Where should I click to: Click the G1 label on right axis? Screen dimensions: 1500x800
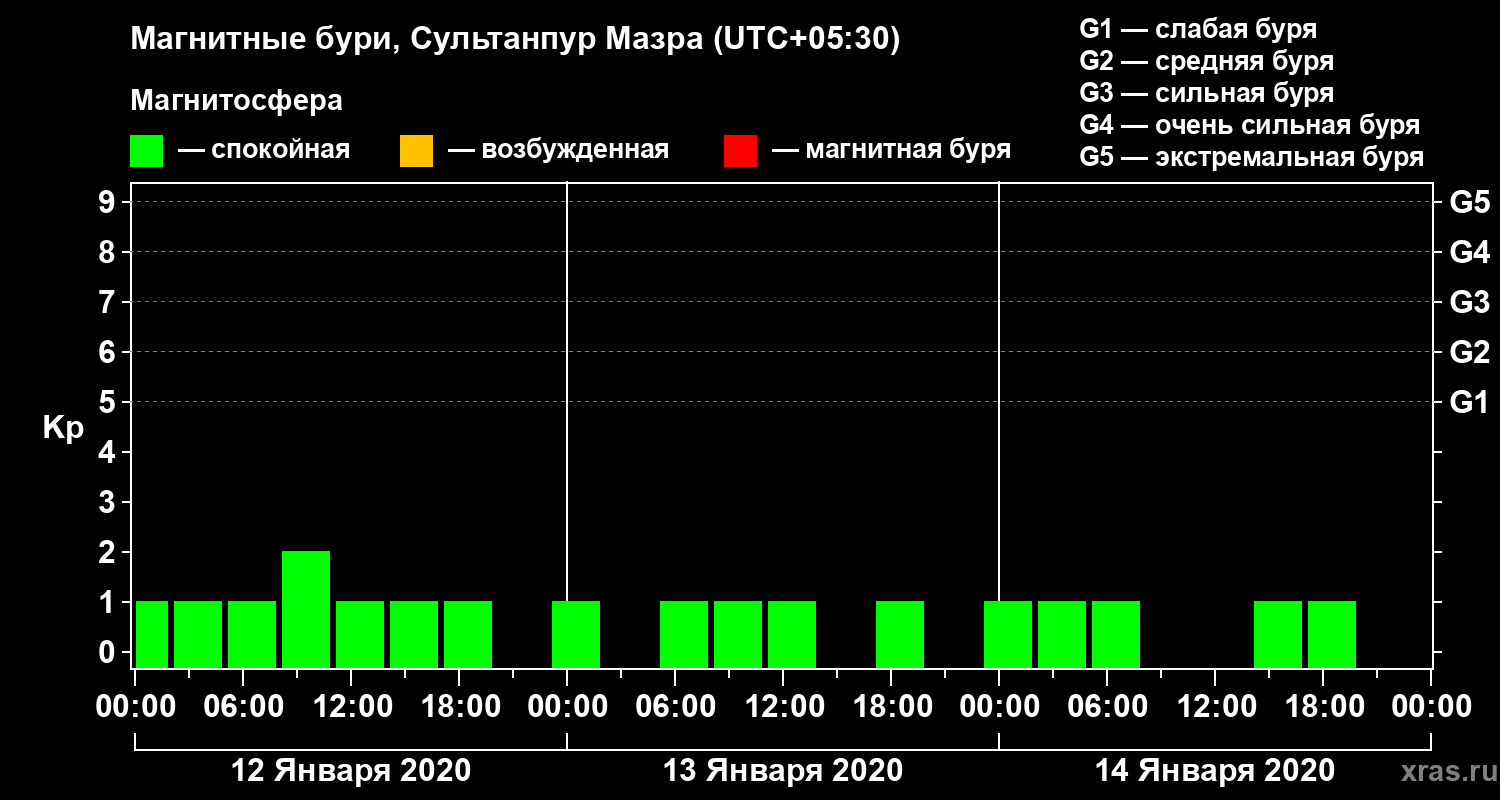(1469, 402)
